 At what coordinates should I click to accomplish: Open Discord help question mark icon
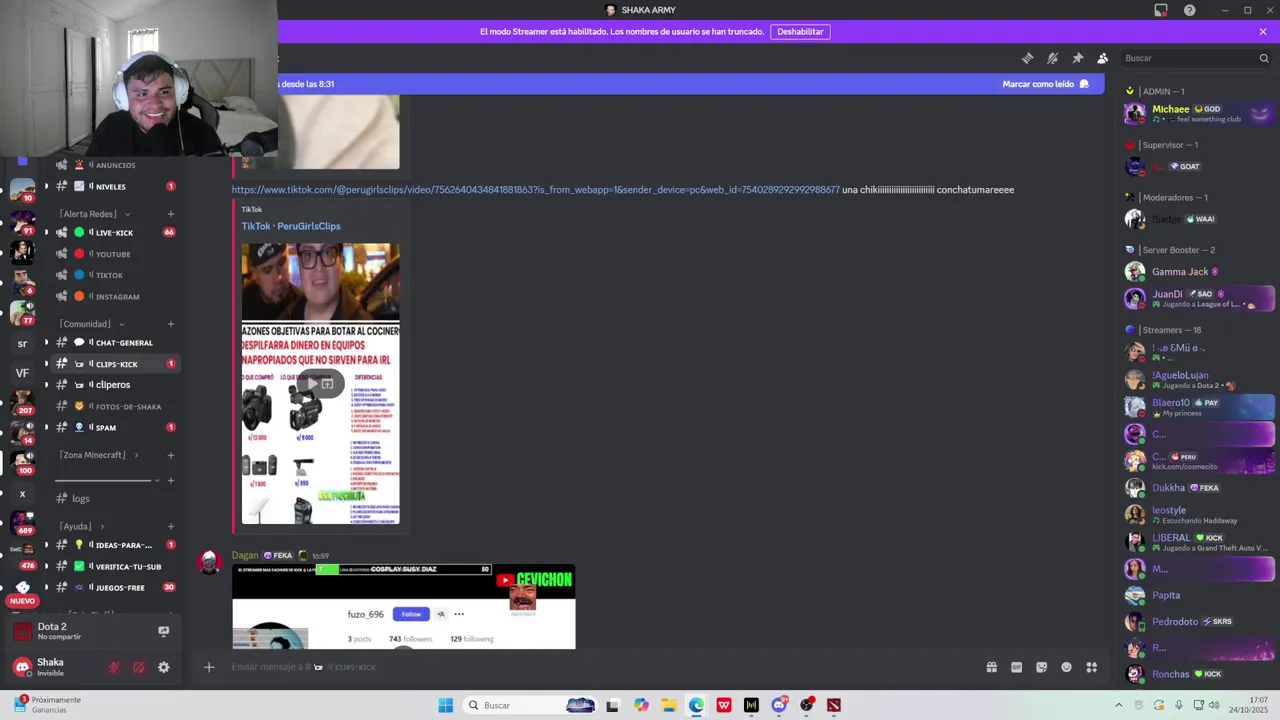click(1189, 10)
